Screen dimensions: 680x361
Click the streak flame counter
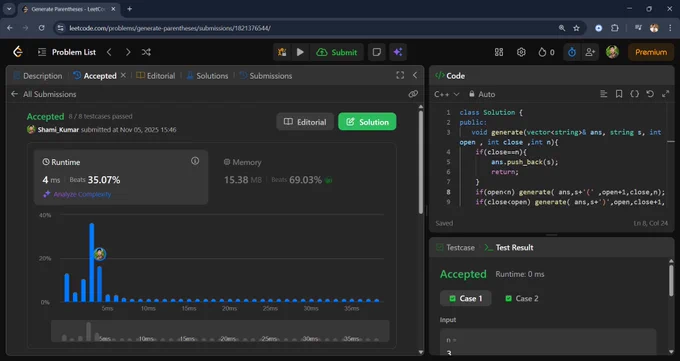pos(546,52)
